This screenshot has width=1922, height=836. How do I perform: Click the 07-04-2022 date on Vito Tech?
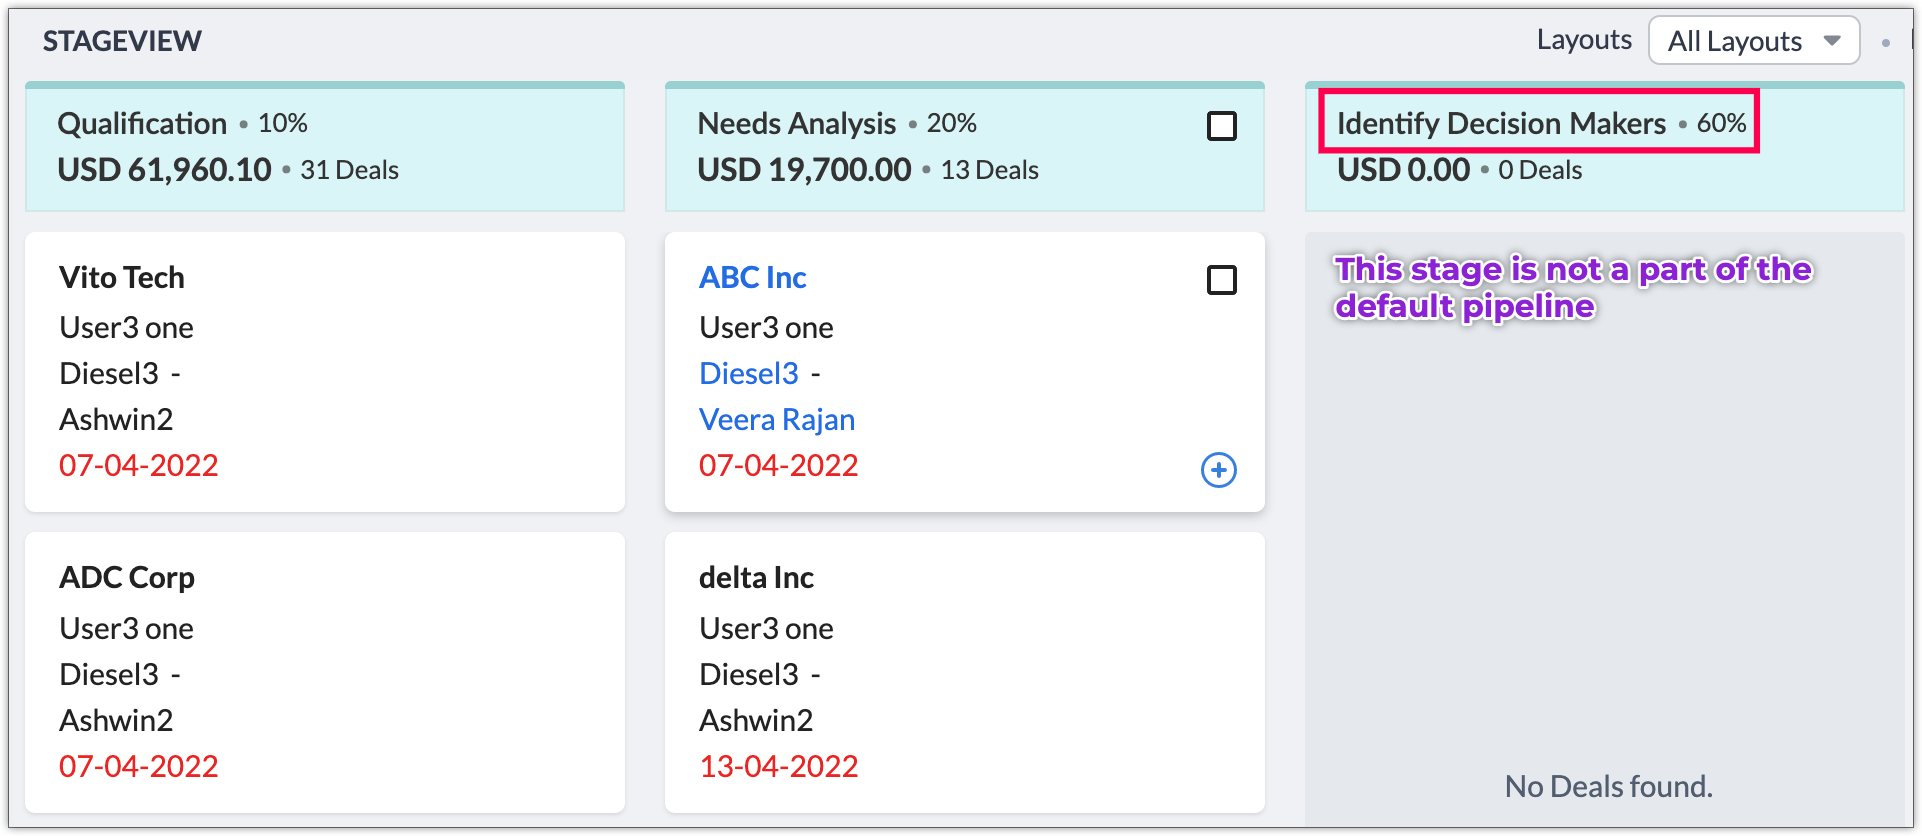click(138, 465)
